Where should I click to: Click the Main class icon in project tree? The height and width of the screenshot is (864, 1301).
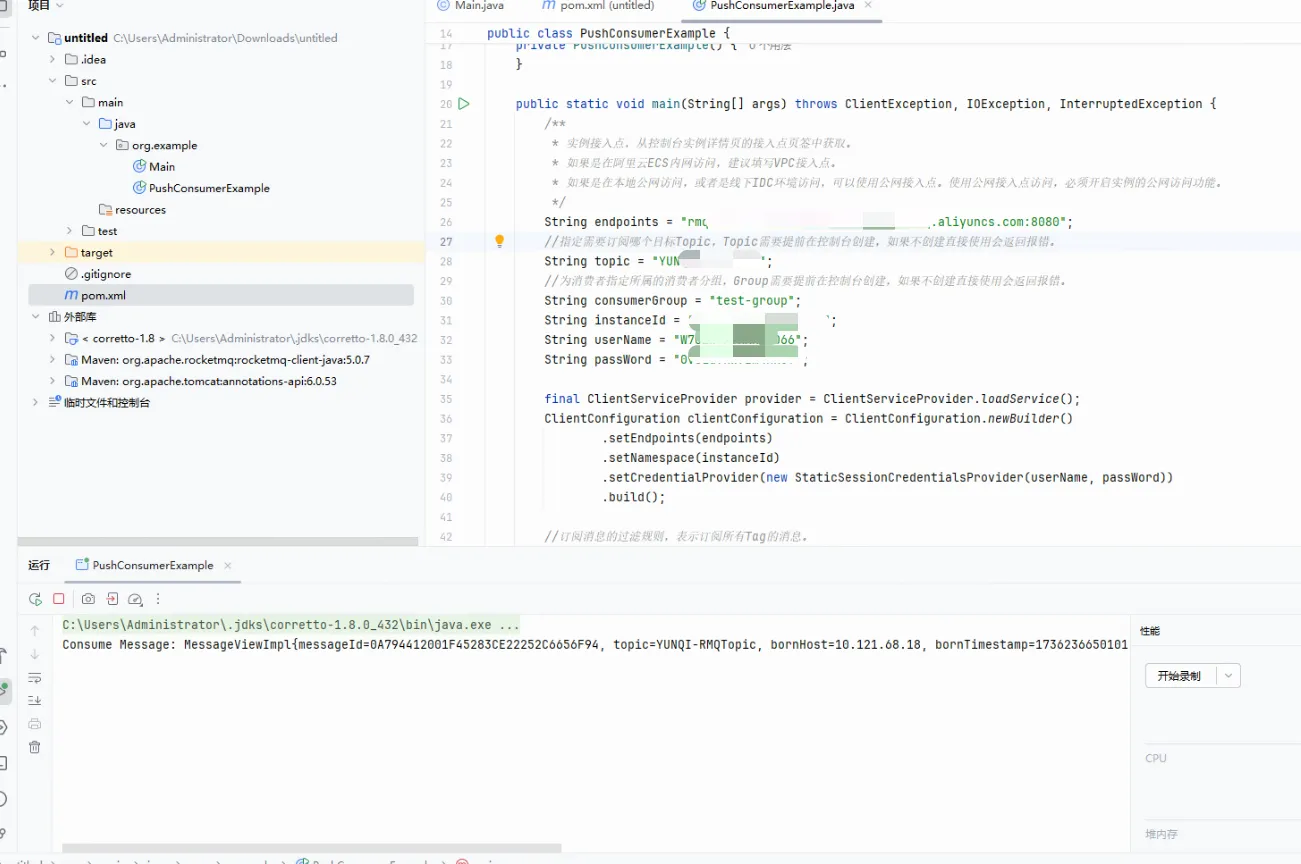pyautogui.click(x=140, y=167)
